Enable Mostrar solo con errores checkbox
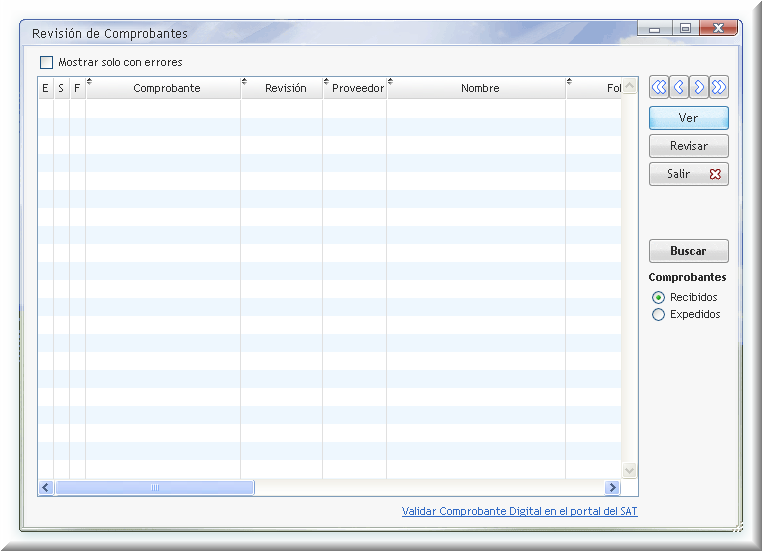The width and height of the screenshot is (762, 551). click(x=46, y=62)
